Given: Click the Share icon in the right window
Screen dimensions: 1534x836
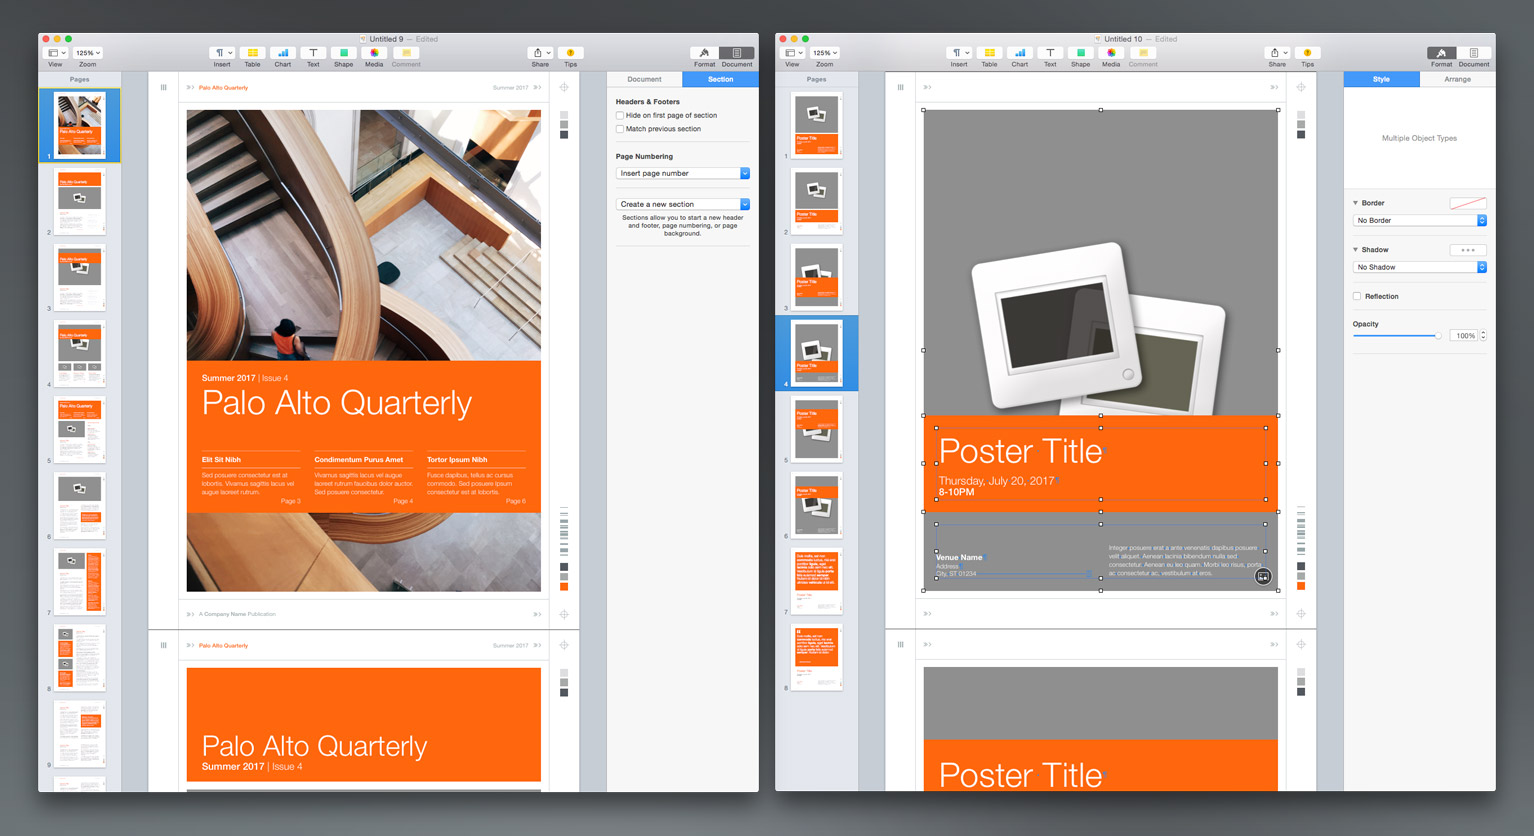Looking at the screenshot, I should (1277, 53).
